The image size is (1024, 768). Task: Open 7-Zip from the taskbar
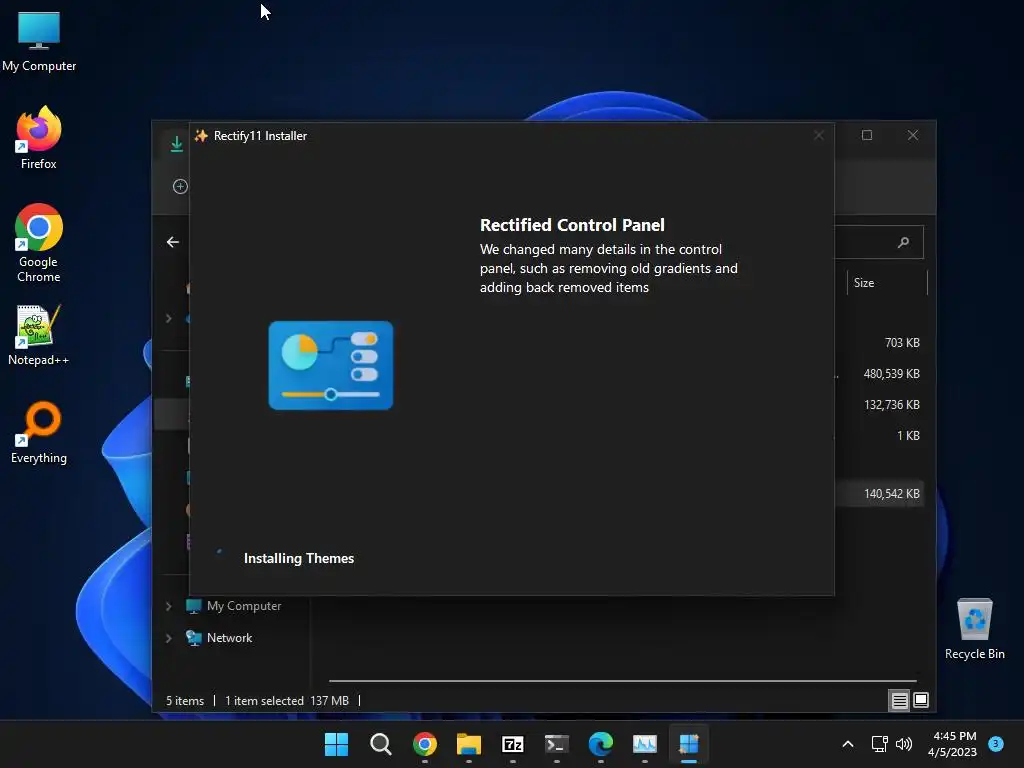pos(513,744)
